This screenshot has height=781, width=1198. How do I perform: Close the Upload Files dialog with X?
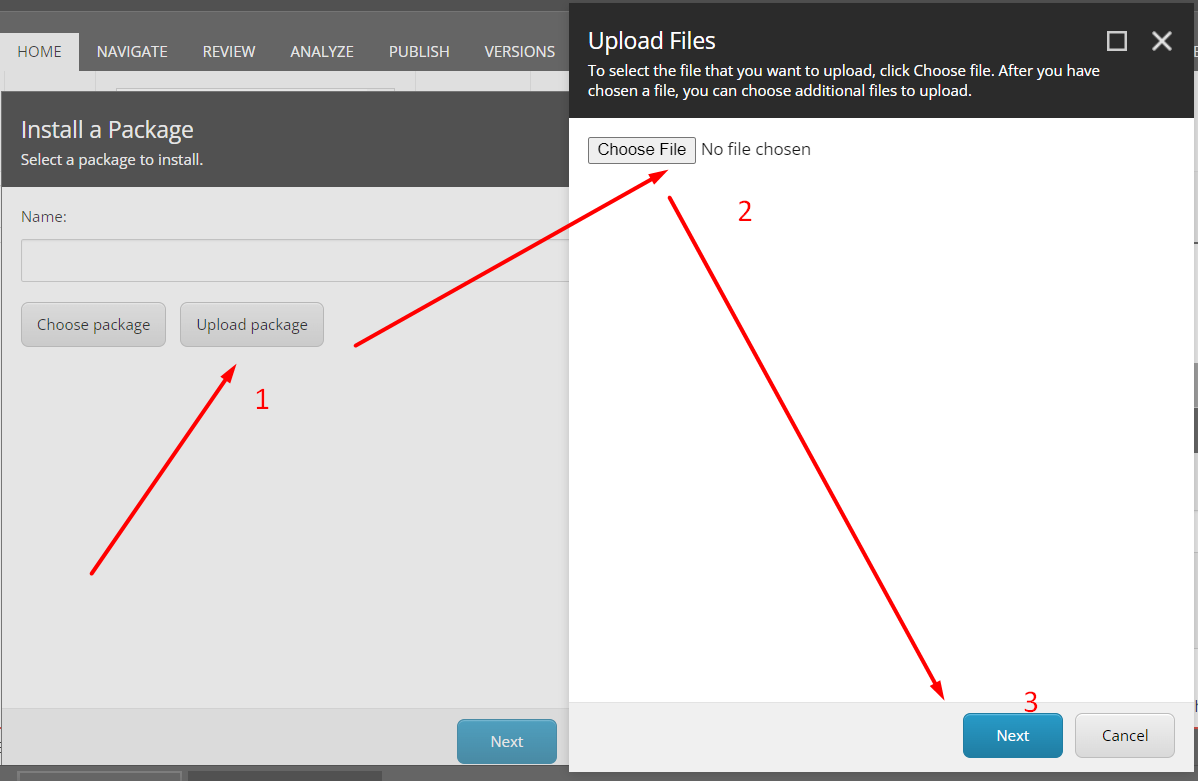[x=1161, y=41]
